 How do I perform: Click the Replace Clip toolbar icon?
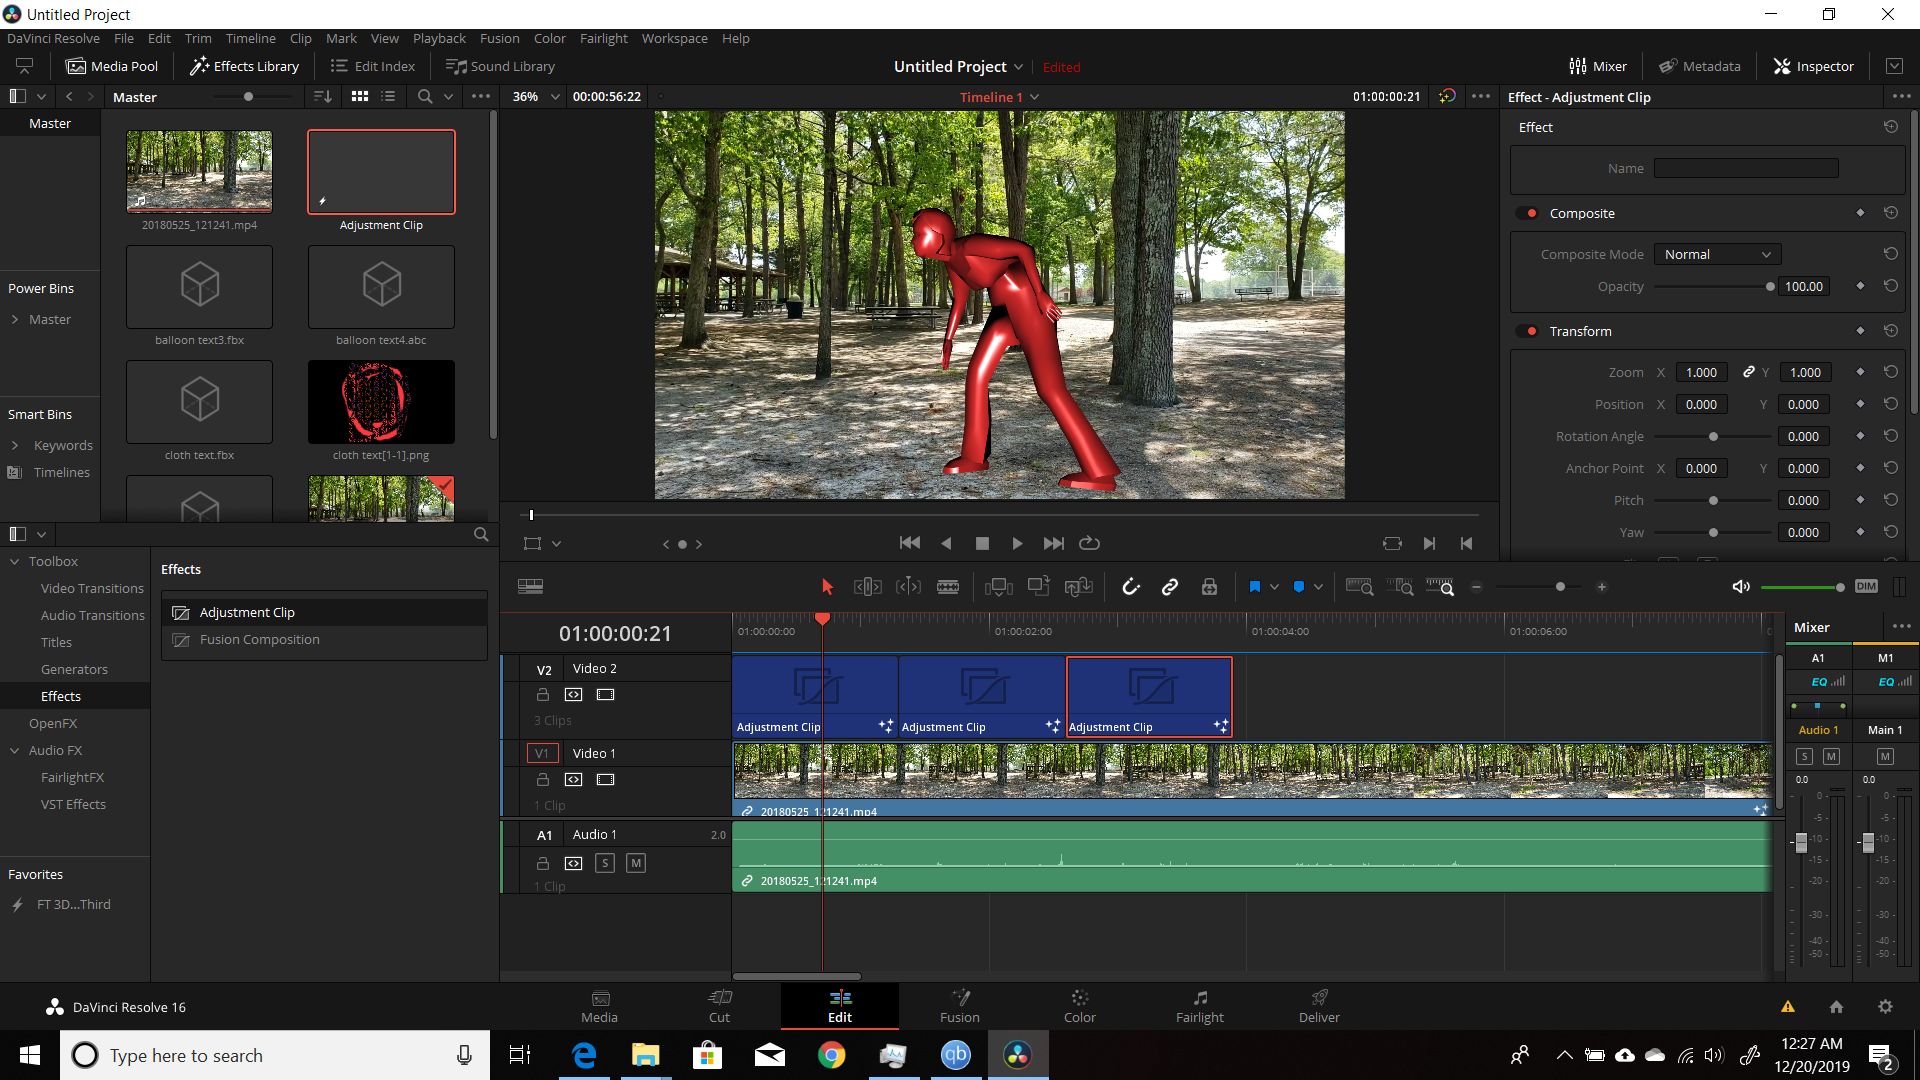(1078, 587)
